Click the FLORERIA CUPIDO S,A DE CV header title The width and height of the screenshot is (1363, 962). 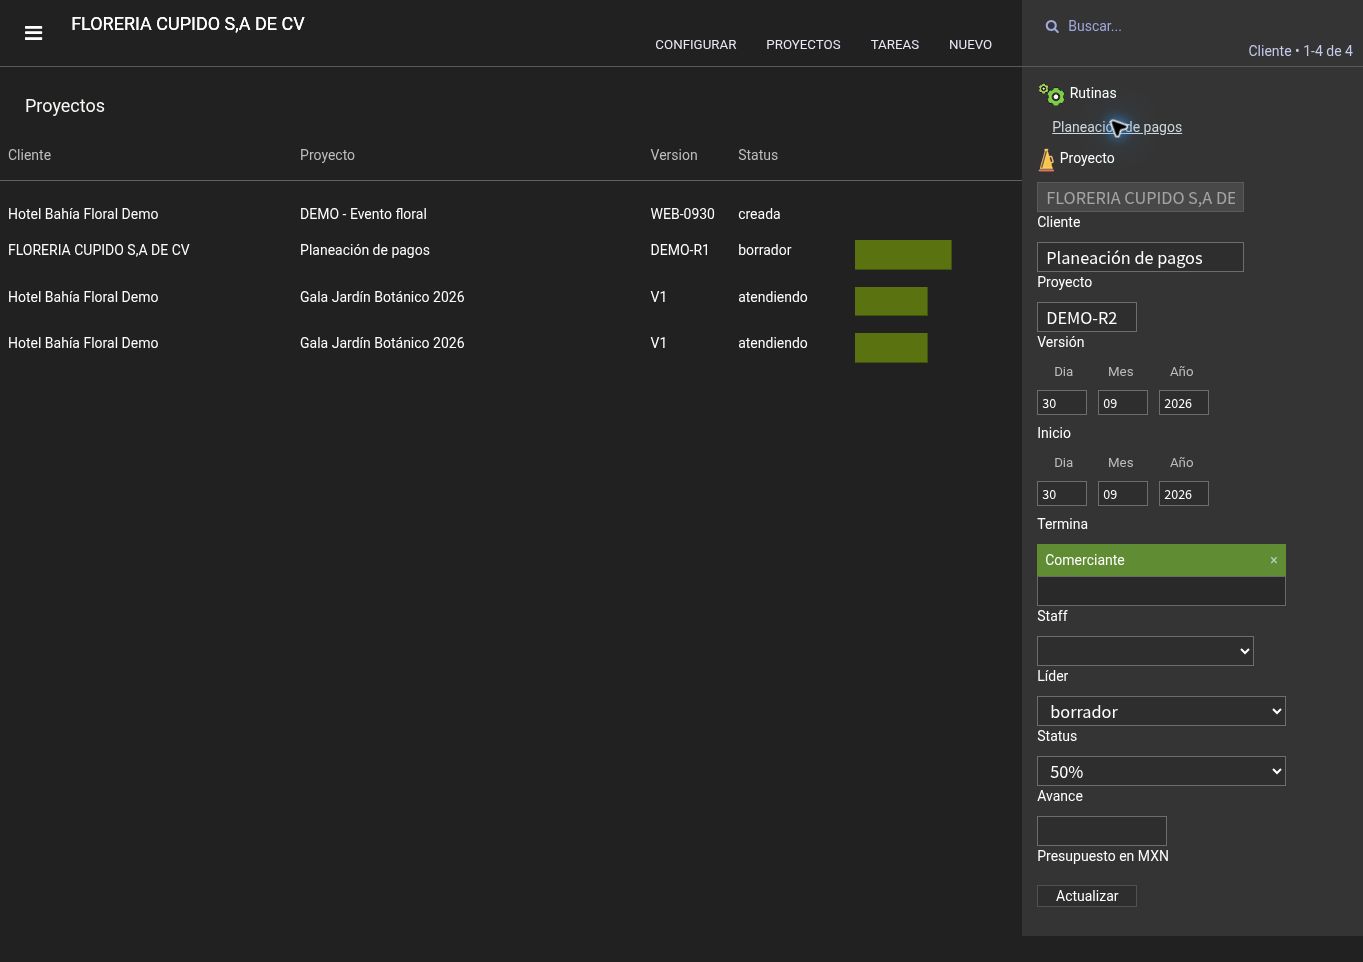pyautogui.click(x=188, y=24)
